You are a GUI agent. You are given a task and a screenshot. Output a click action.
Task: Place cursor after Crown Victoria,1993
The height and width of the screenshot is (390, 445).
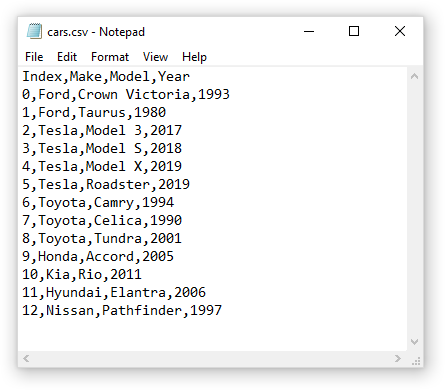coord(230,95)
